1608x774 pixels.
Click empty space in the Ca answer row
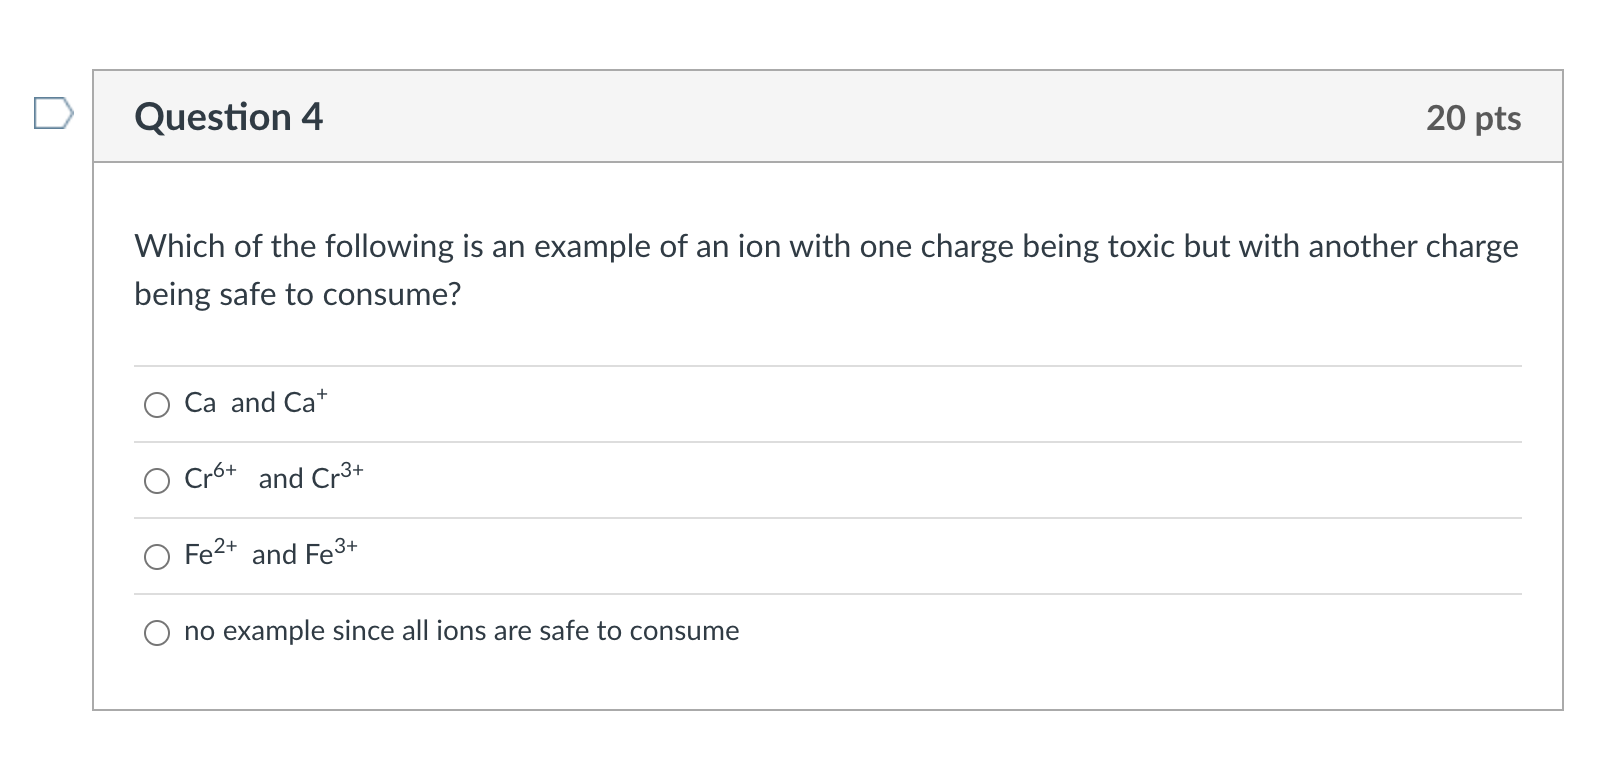point(900,404)
